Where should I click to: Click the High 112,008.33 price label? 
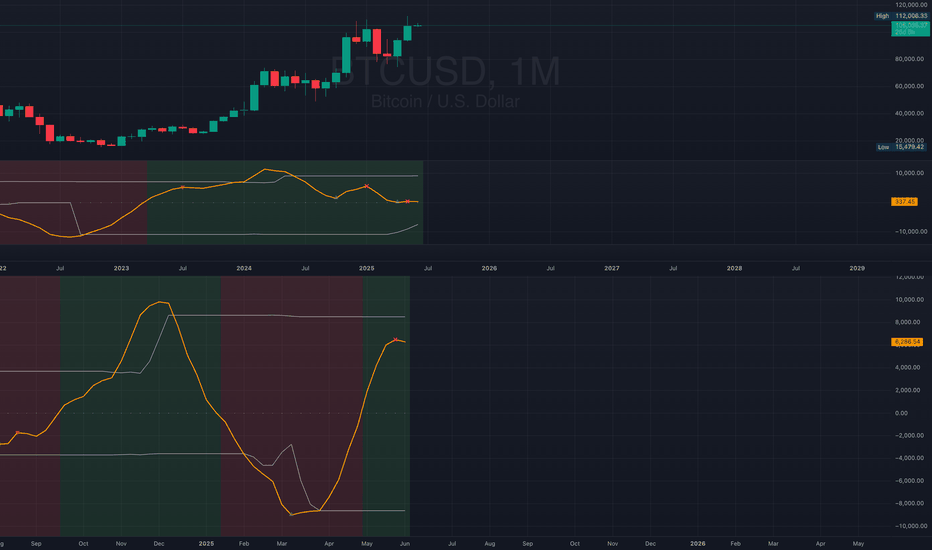[900, 16]
